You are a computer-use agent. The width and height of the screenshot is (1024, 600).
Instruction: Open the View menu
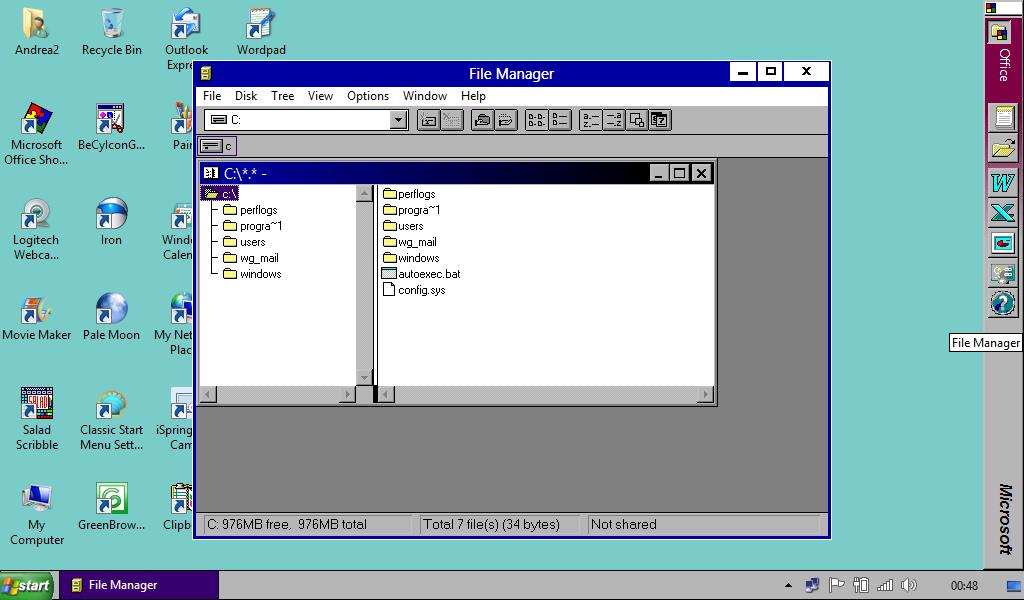tap(320, 96)
